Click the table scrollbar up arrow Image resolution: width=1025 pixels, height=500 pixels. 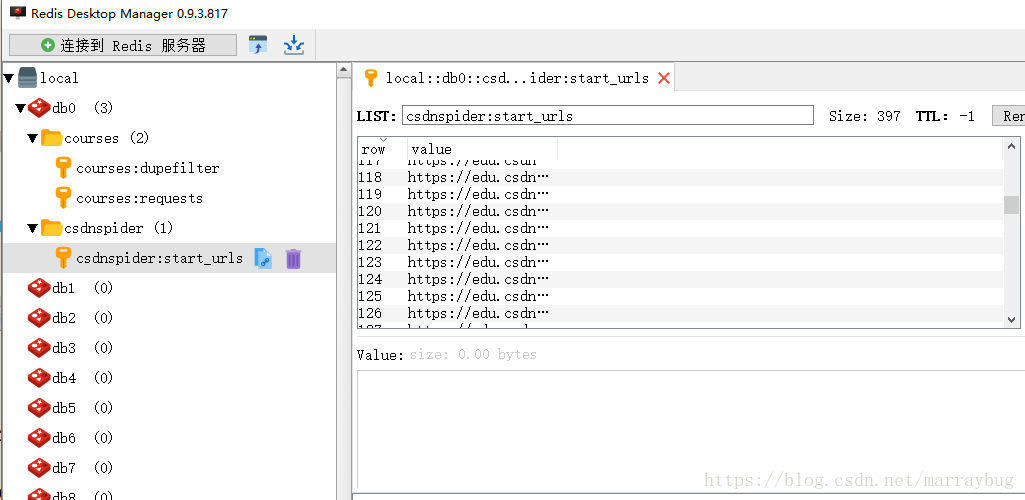tap(1011, 146)
